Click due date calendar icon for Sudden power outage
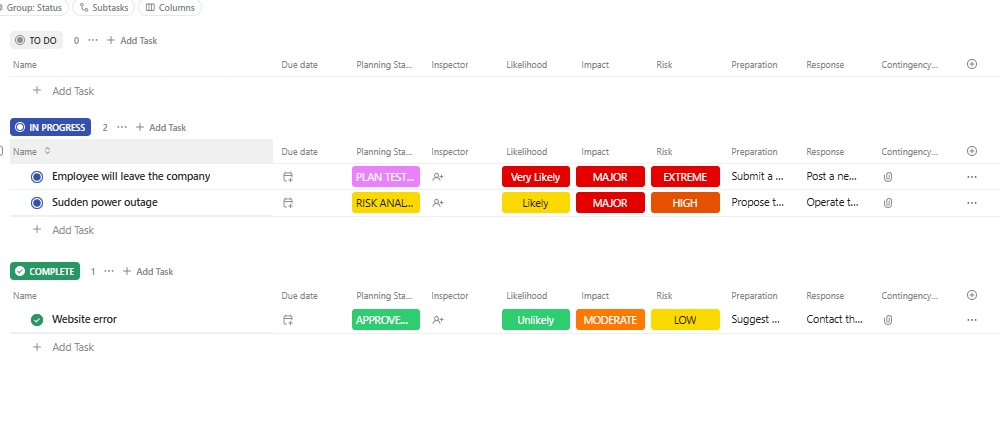The image size is (1000, 435). click(288, 203)
